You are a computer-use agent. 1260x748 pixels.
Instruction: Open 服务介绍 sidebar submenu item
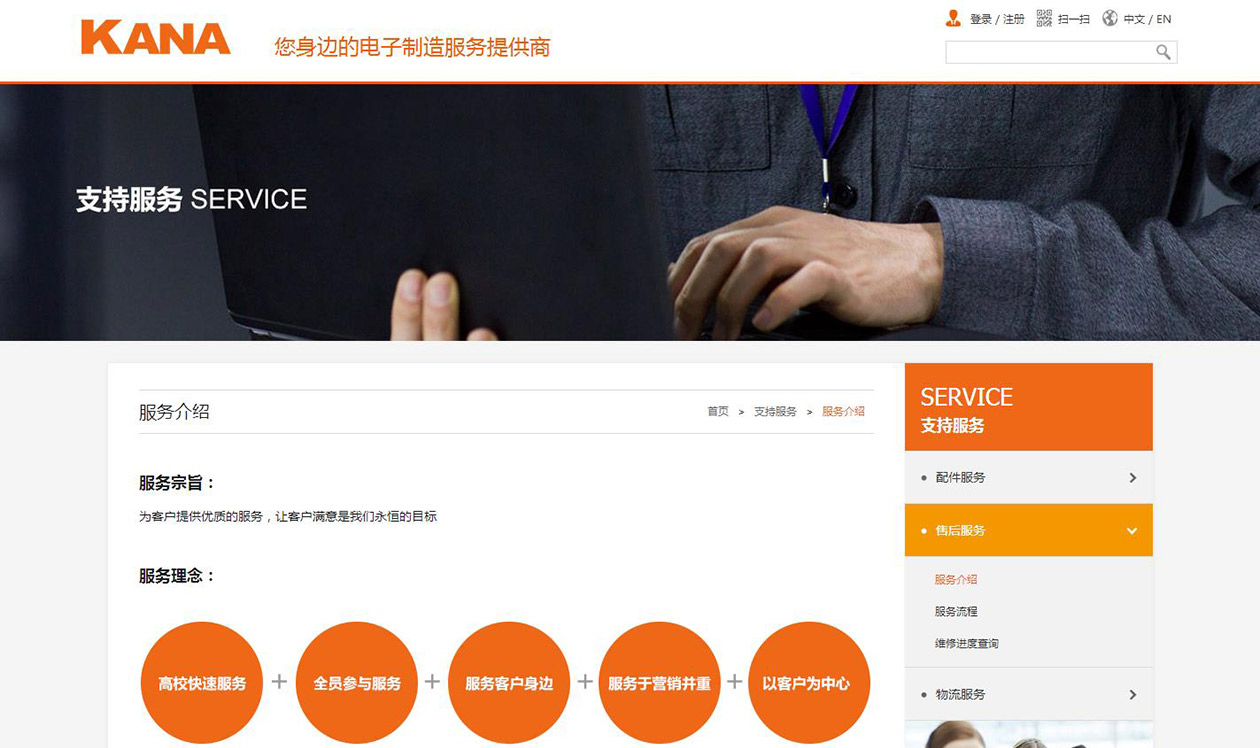click(x=956, y=579)
